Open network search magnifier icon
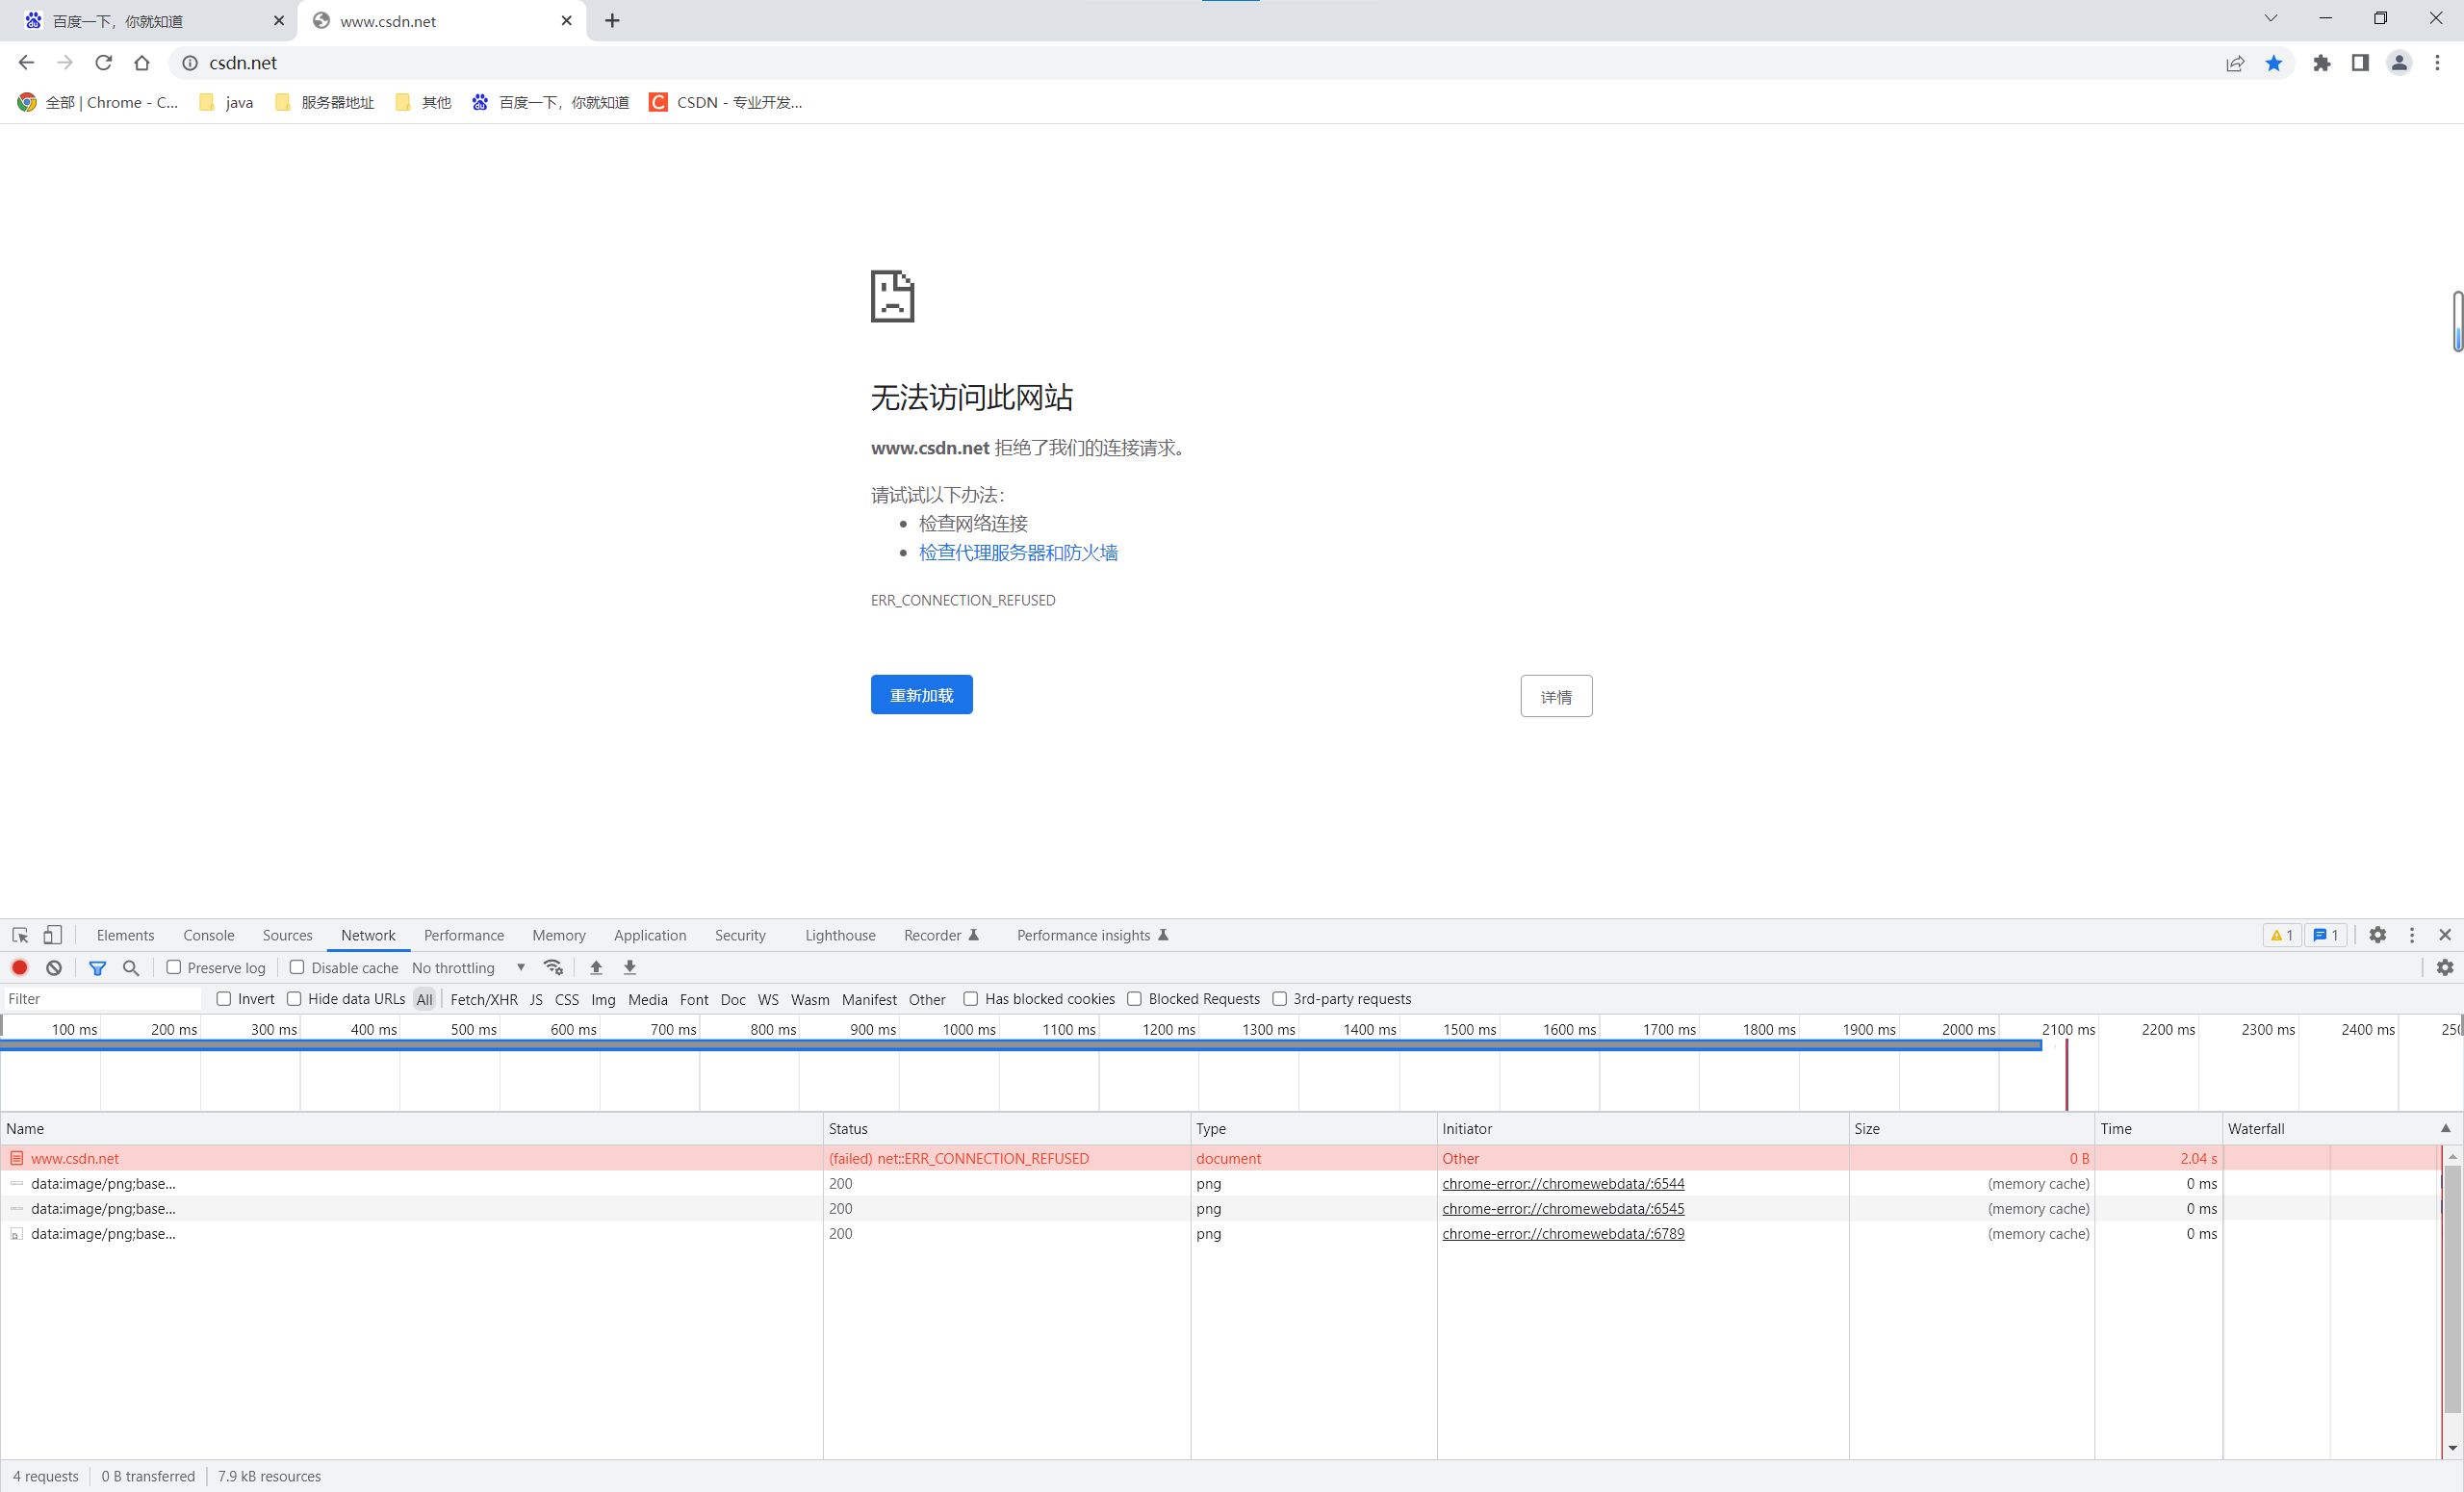2464x1492 pixels. pyautogui.click(x=131, y=967)
